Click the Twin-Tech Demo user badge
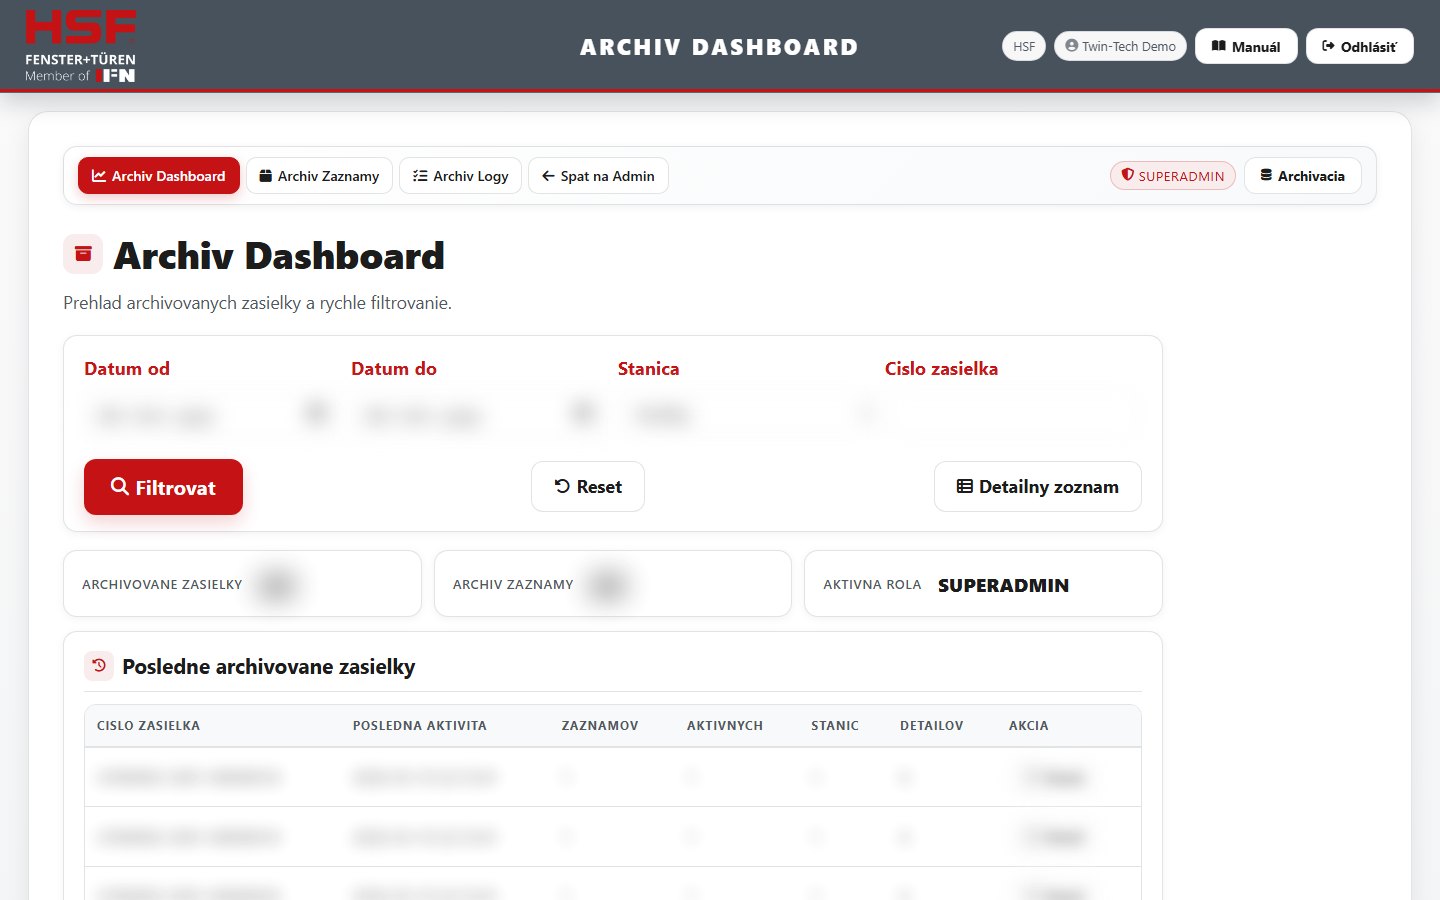Image resolution: width=1440 pixels, height=900 pixels. pyautogui.click(x=1120, y=46)
